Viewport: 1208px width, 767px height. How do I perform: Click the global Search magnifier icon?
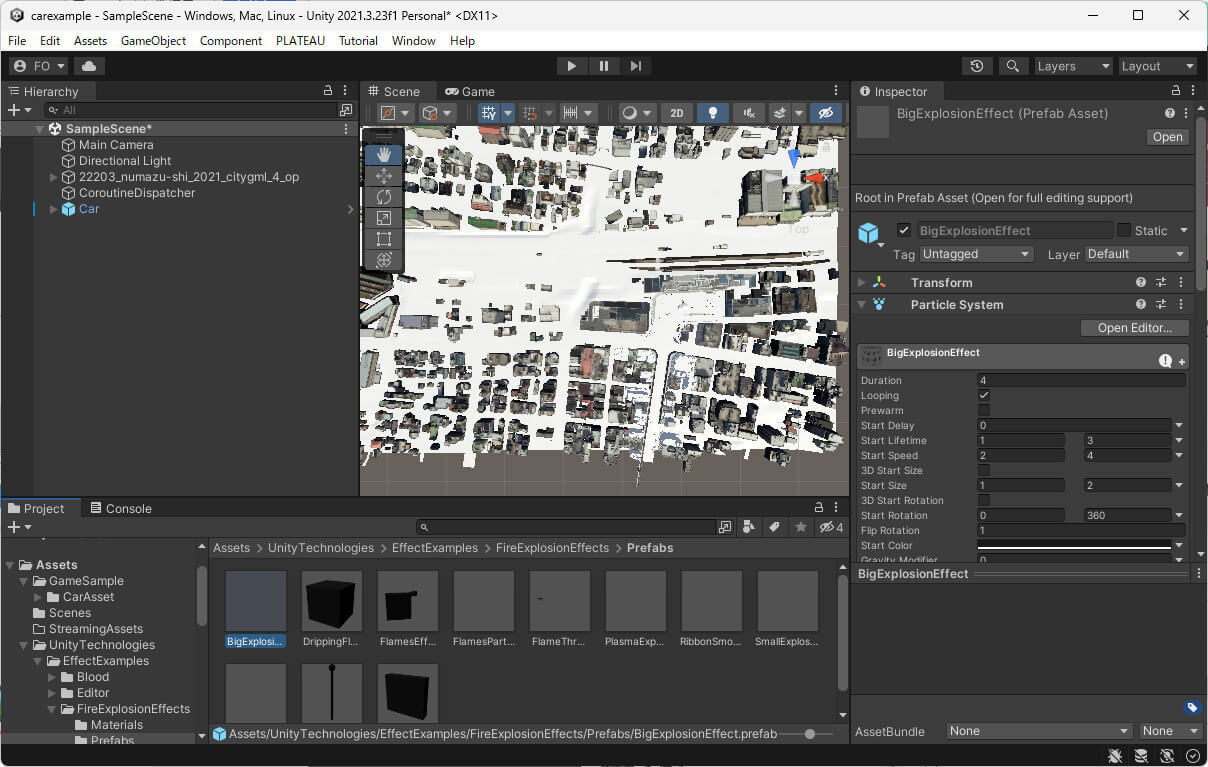(1013, 66)
